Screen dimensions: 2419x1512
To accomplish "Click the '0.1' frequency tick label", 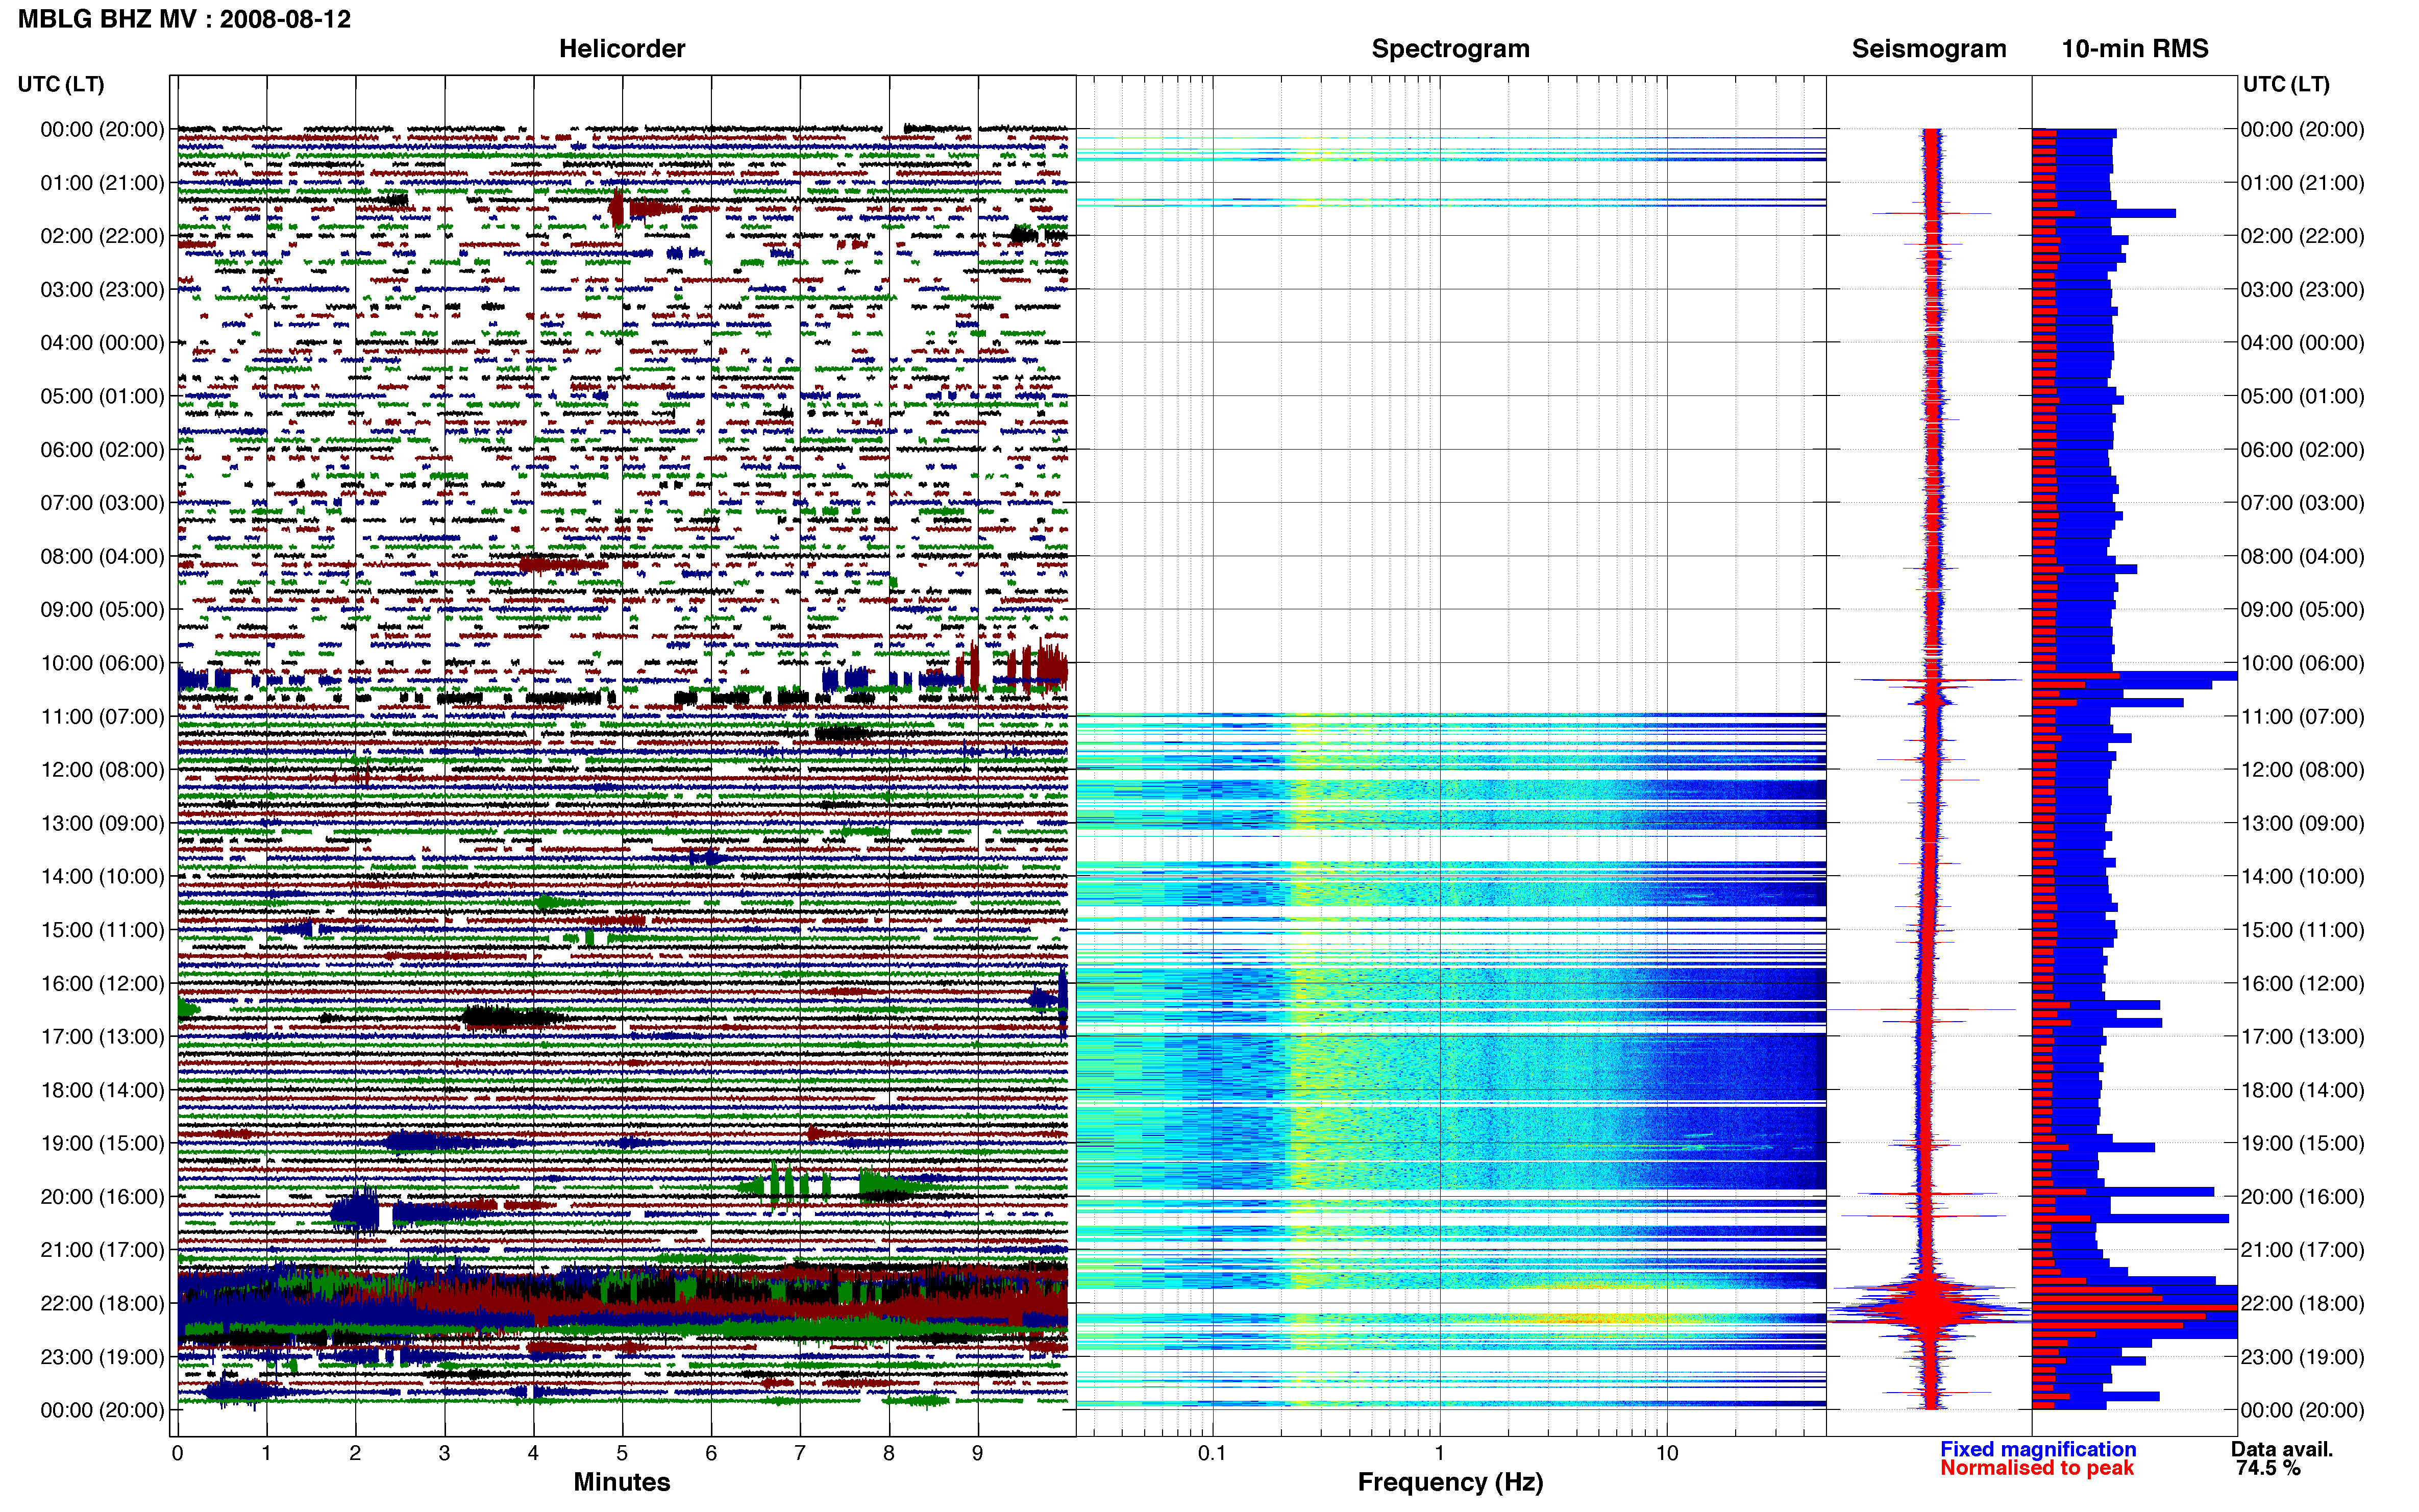I will 1212,1453.
